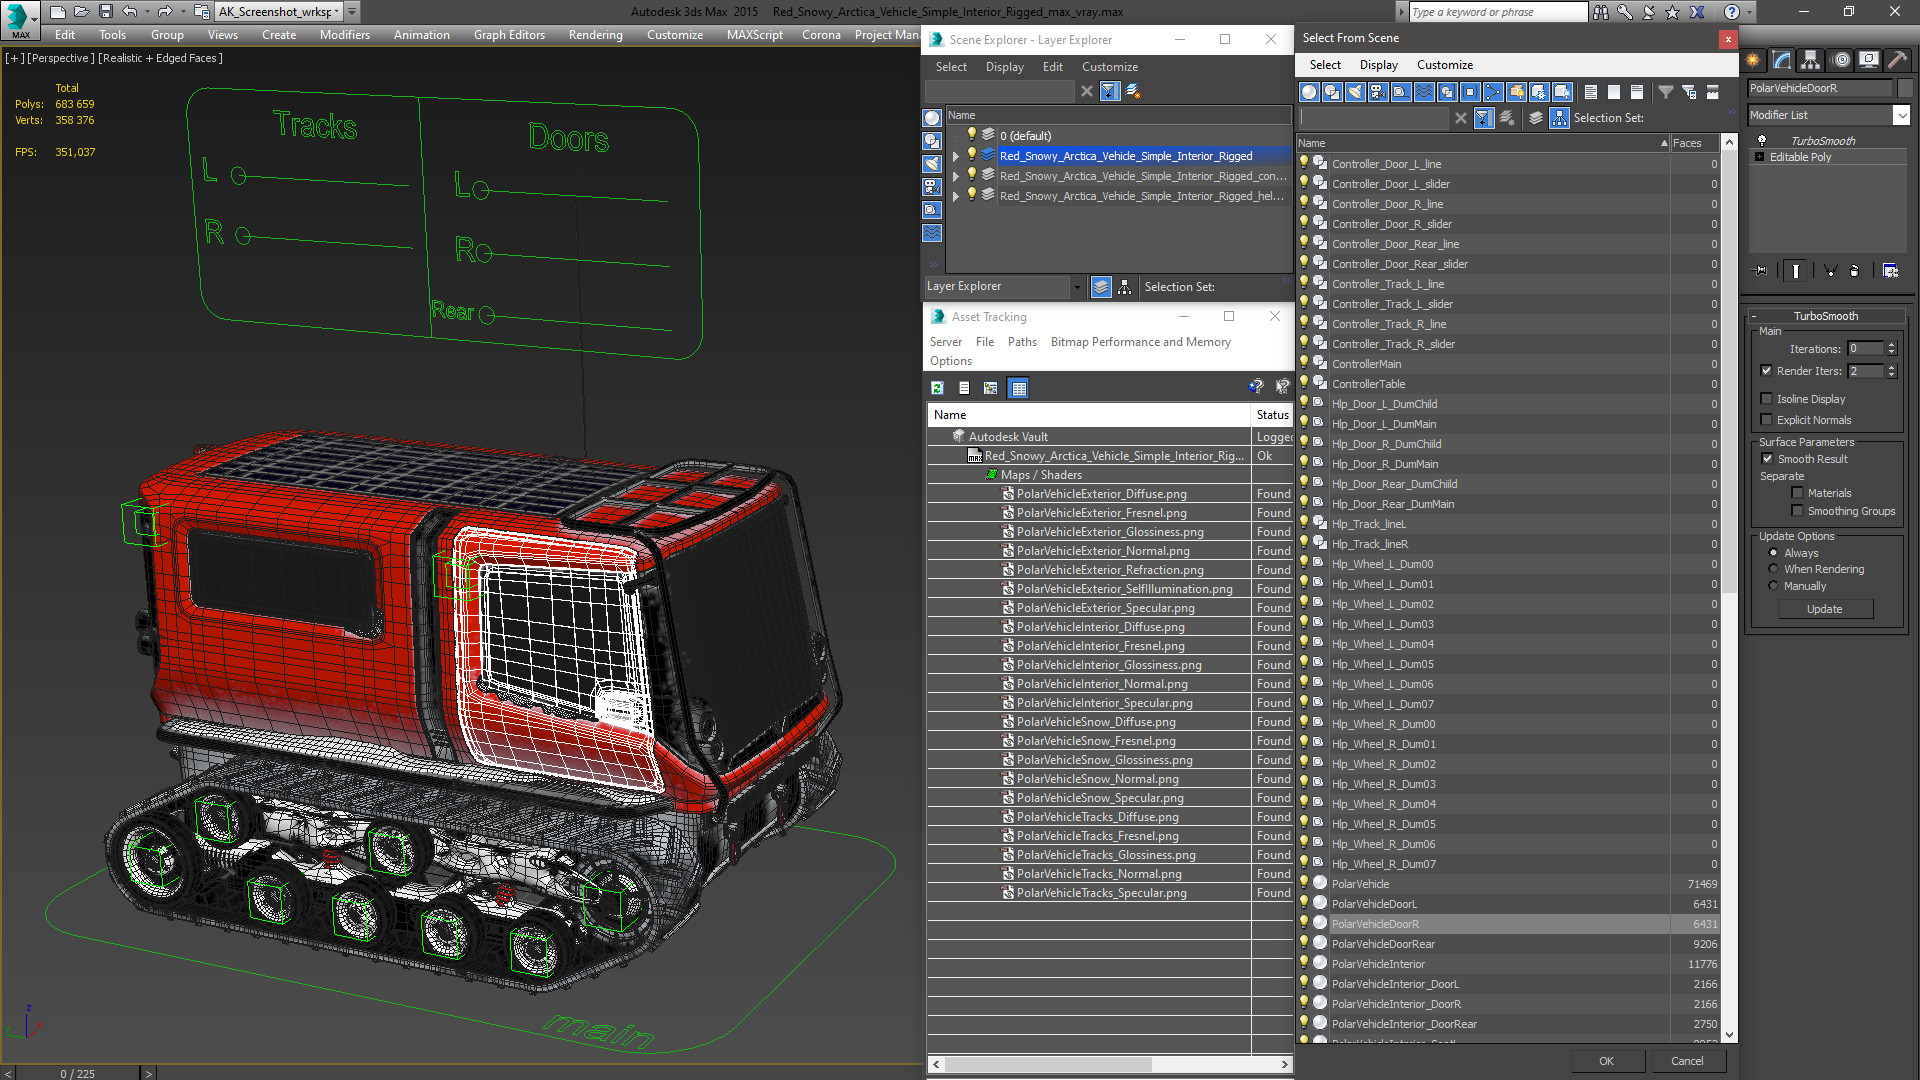Expand Editable Poly in modifier stack
The image size is (1920, 1080).
pos(1759,157)
